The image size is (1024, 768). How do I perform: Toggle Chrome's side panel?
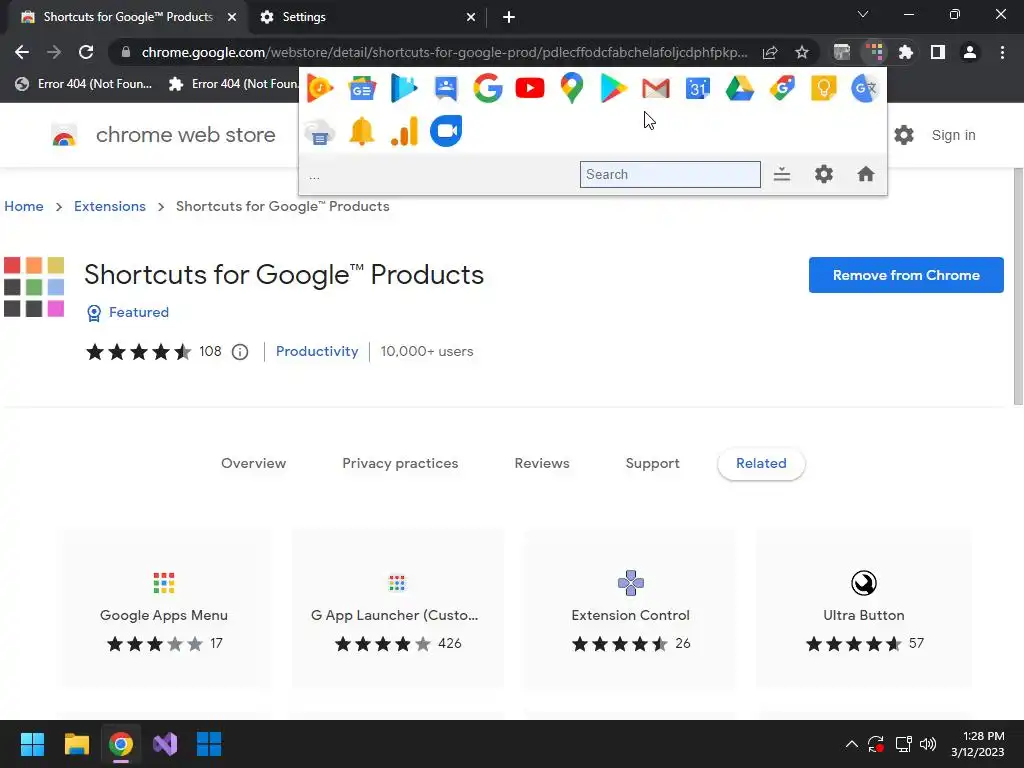pyautogui.click(x=938, y=53)
